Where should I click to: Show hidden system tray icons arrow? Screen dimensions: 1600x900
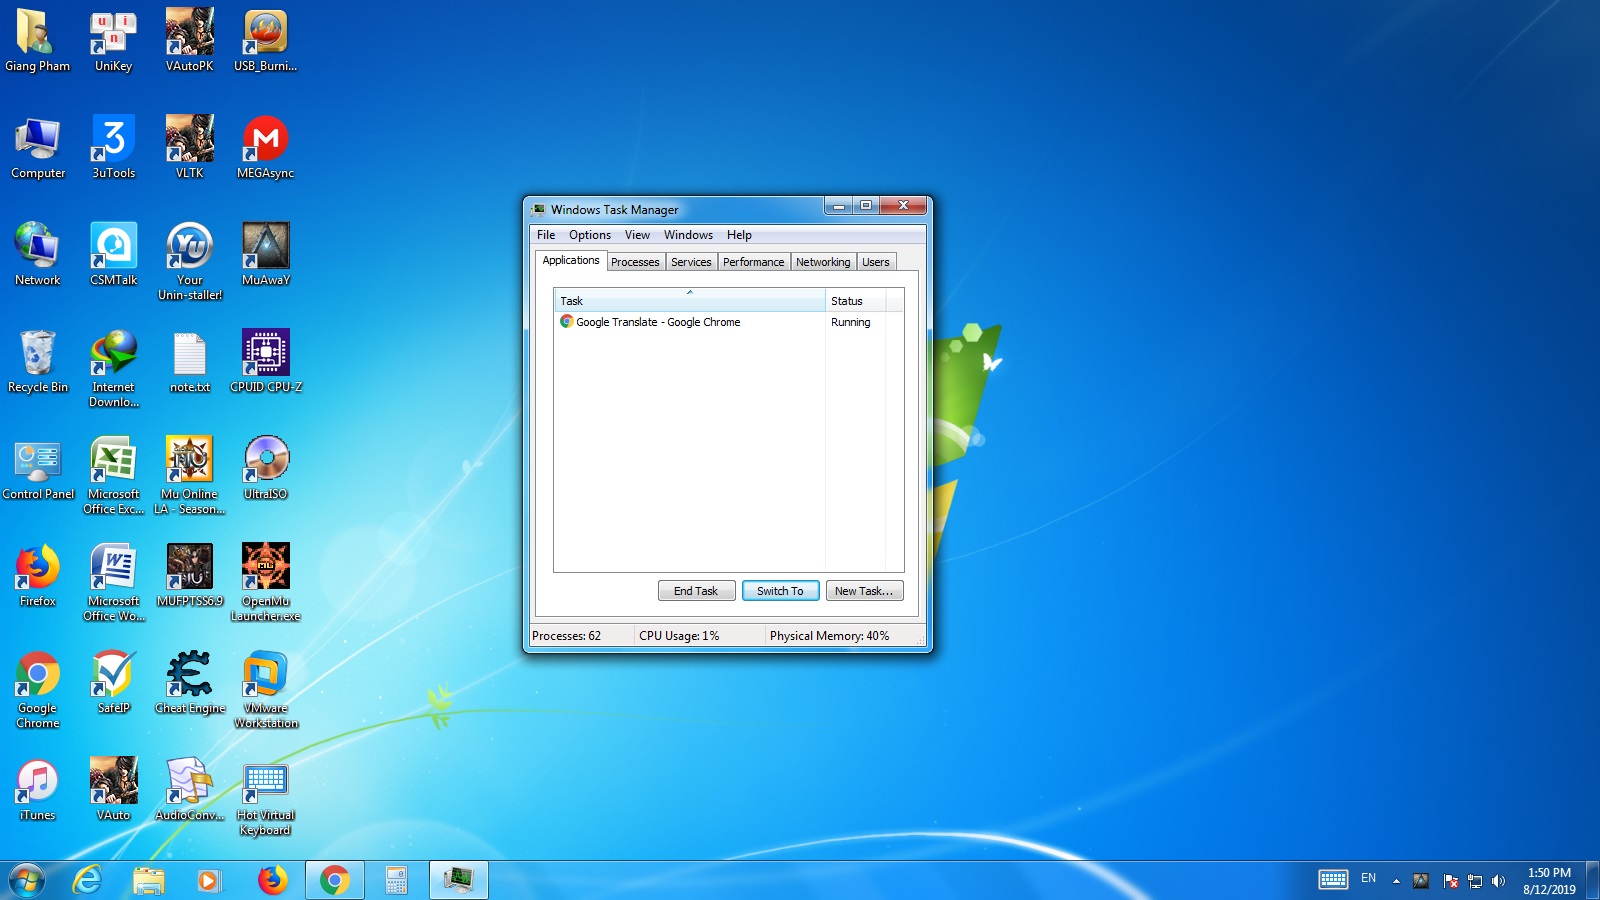click(1396, 881)
